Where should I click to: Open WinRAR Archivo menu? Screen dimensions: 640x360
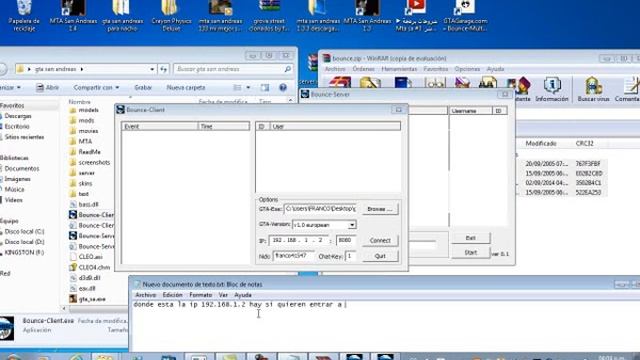coord(335,69)
